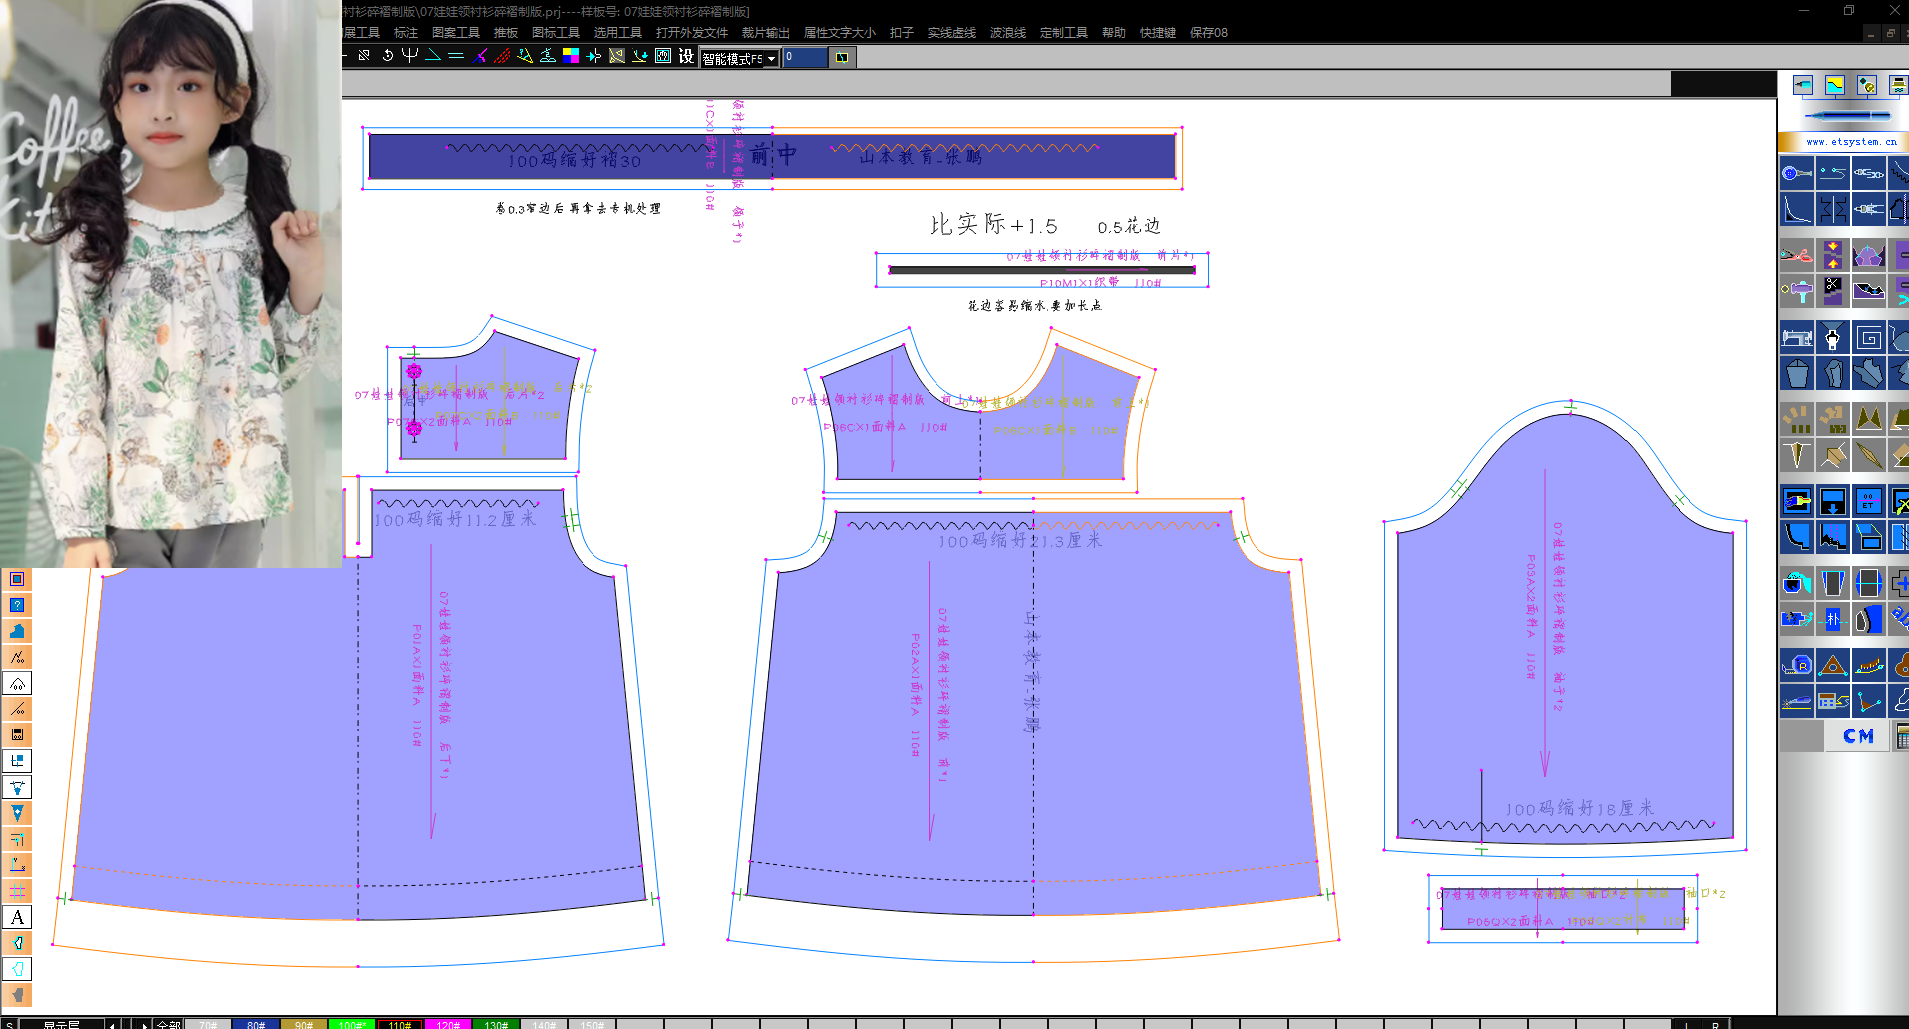Click the 波浪线 menu item
Image resolution: width=1909 pixels, height=1029 pixels.
pyautogui.click(x=1008, y=33)
